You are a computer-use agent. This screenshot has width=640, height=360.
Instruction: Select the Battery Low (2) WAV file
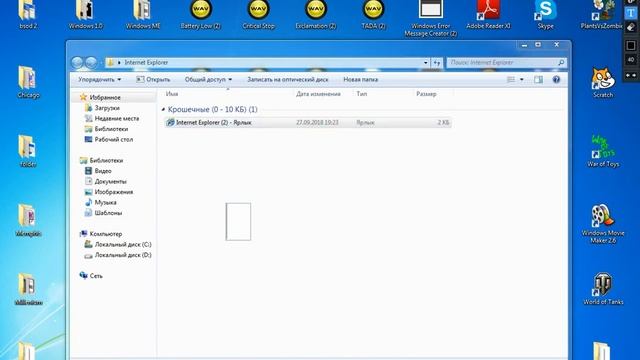[200, 15]
